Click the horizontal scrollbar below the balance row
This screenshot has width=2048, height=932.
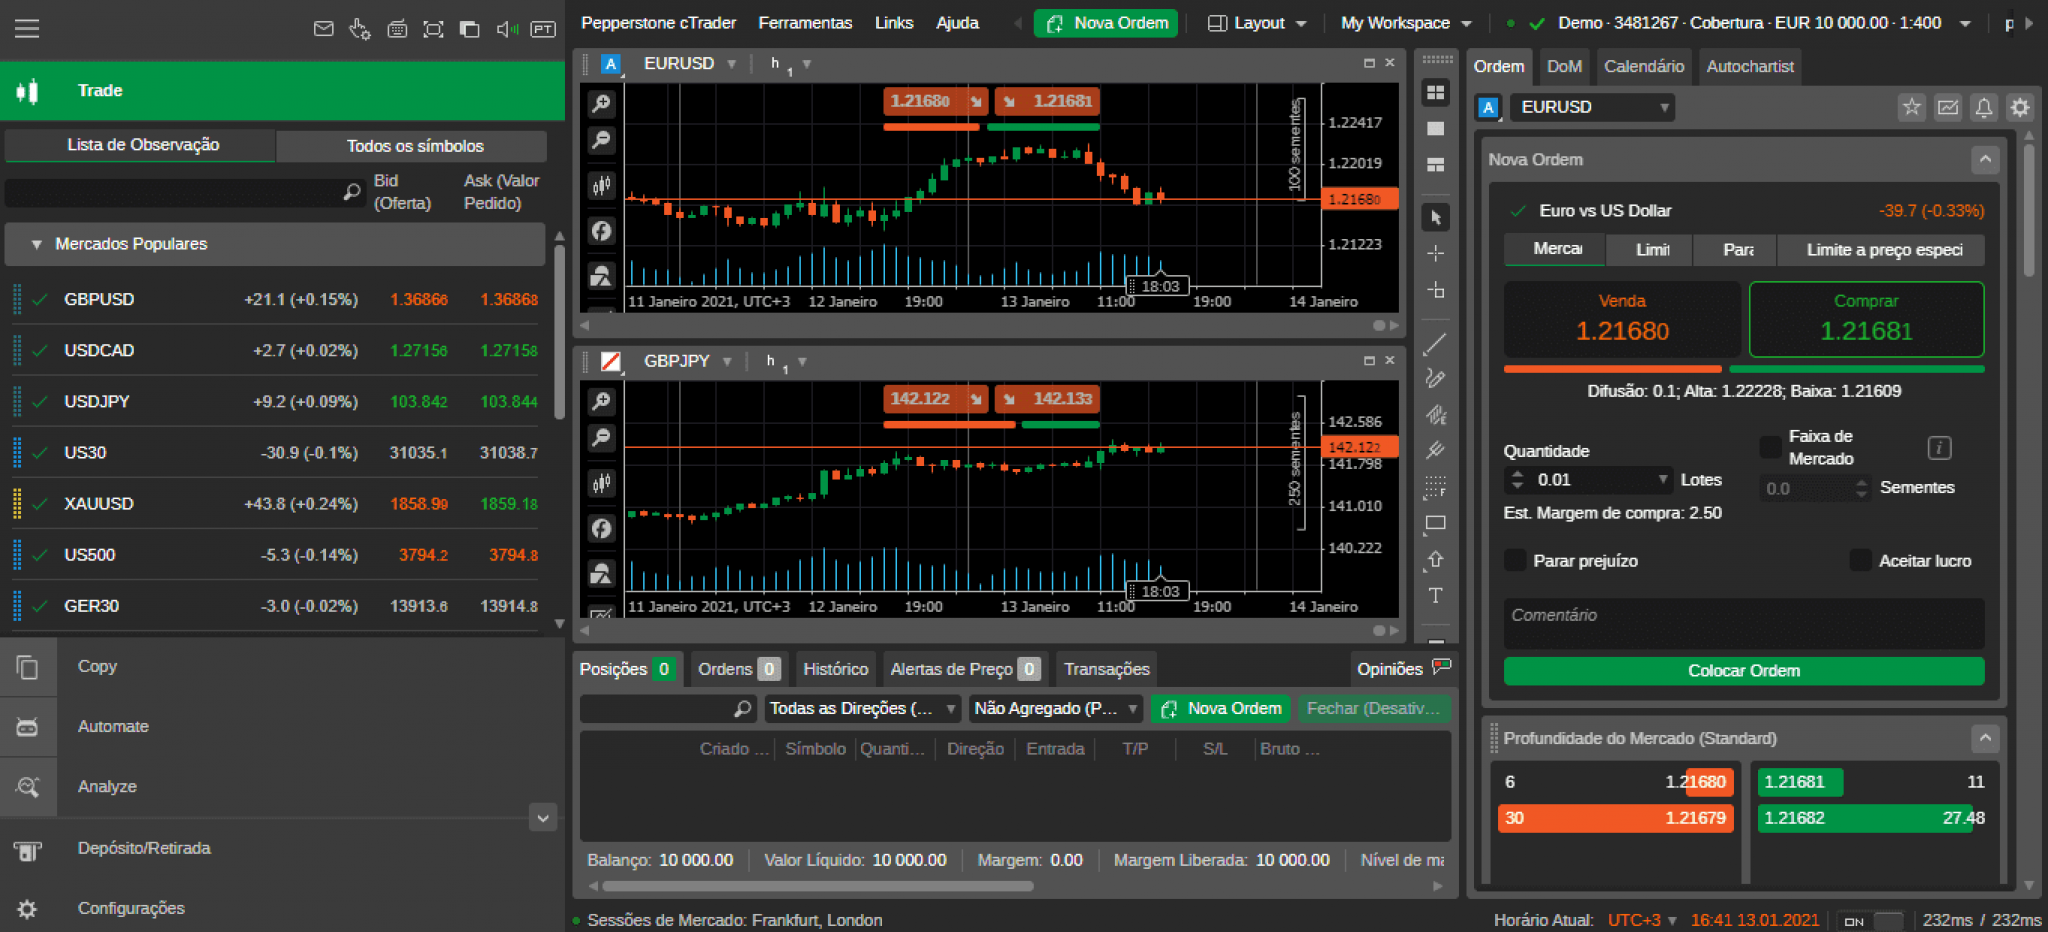pos(817,886)
